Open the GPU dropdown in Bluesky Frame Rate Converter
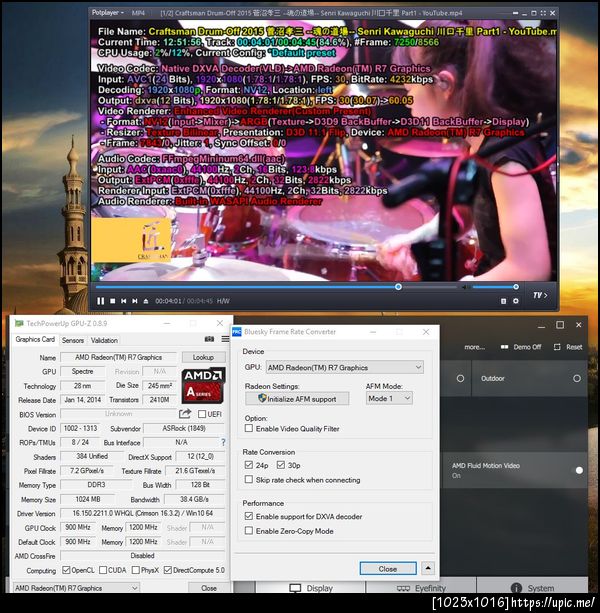Screen dimensions: 600x613 point(344,367)
